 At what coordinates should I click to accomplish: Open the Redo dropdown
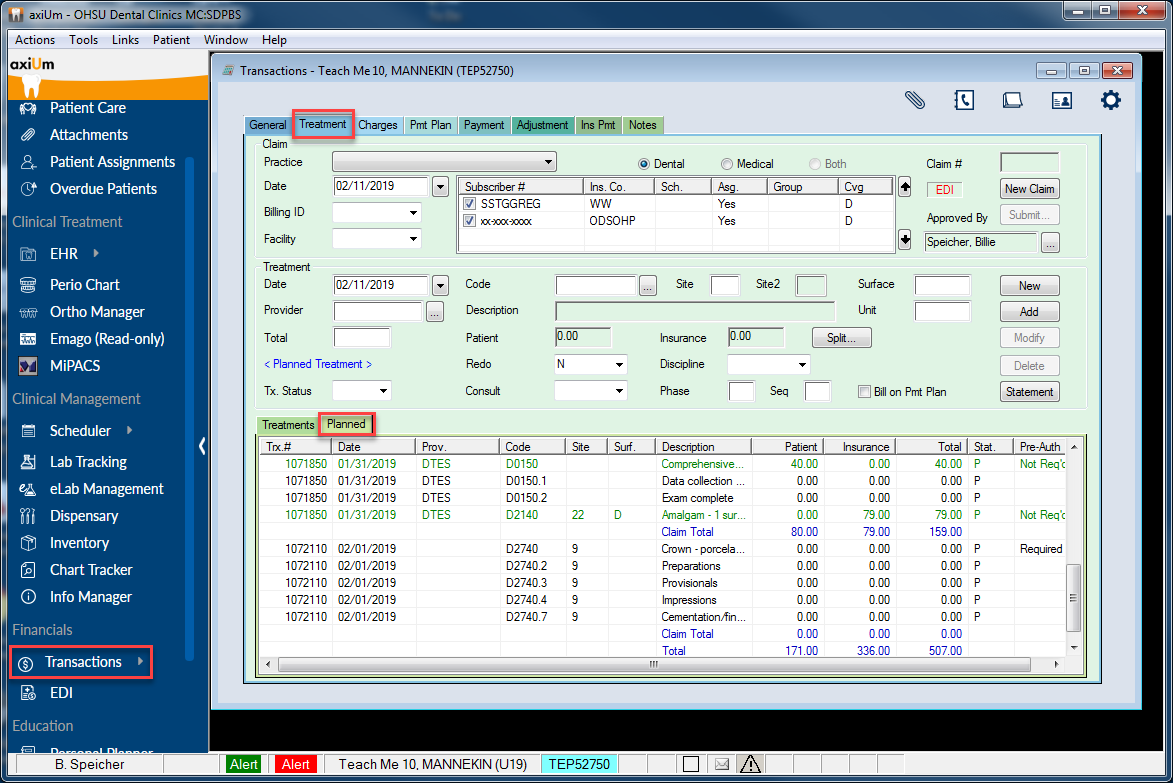click(590, 364)
